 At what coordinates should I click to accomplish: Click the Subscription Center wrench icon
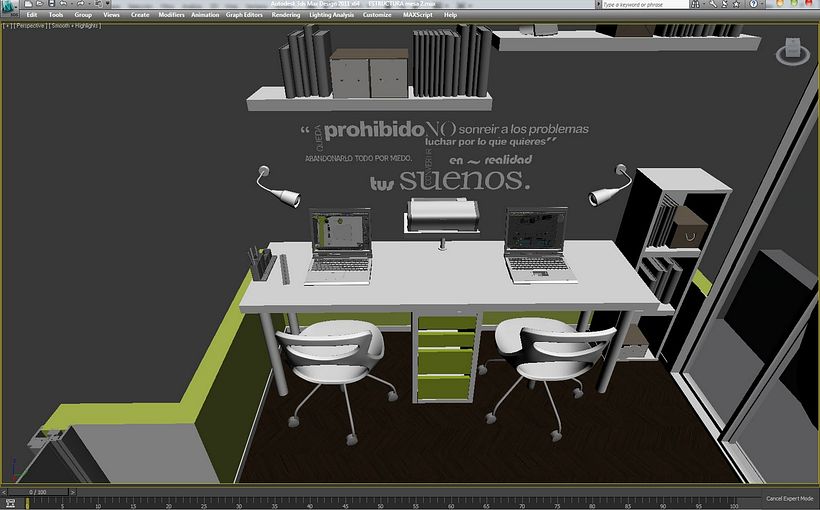click(x=713, y=4)
